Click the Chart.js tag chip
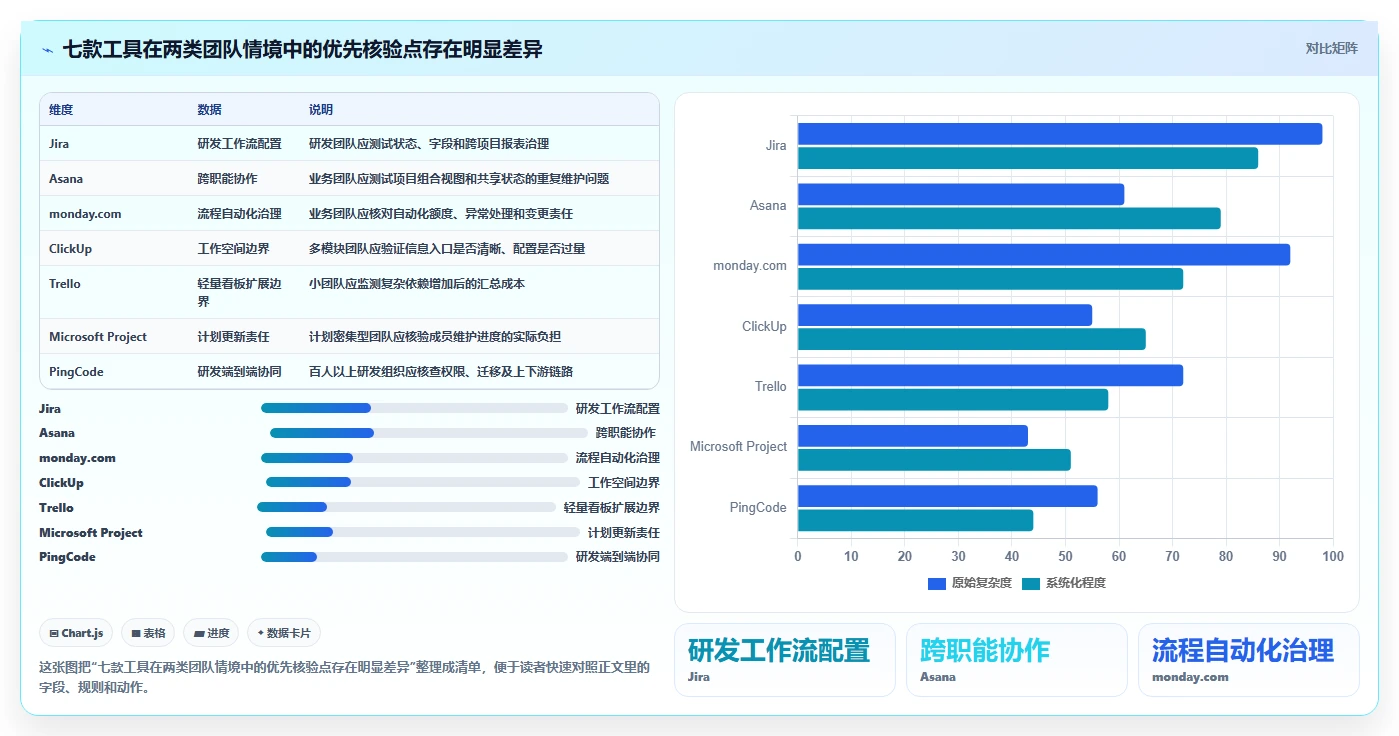The width and height of the screenshot is (1399, 736). click(x=76, y=633)
